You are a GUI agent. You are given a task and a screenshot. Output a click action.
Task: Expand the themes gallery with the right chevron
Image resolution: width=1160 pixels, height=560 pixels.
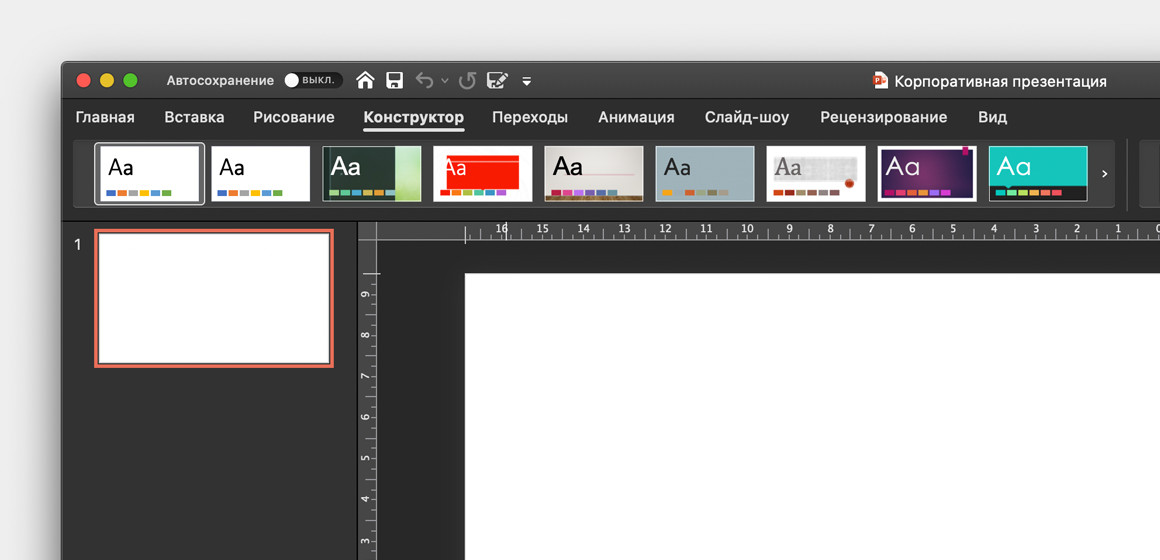tap(1105, 174)
